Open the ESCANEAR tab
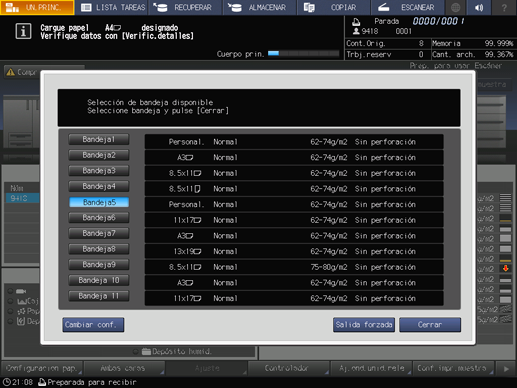517x388 pixels. click(407, 7)
